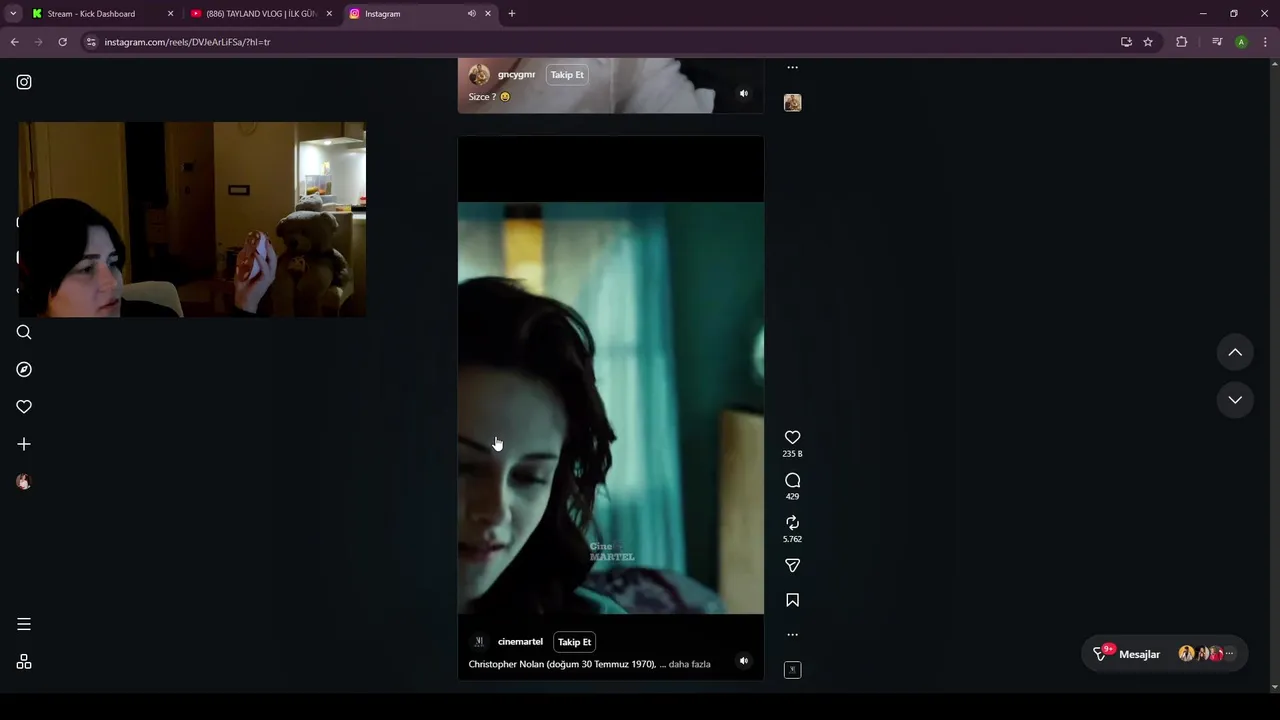
Task: Open the Chrome three-dot menu
Action: click(x=1265, y=42)
